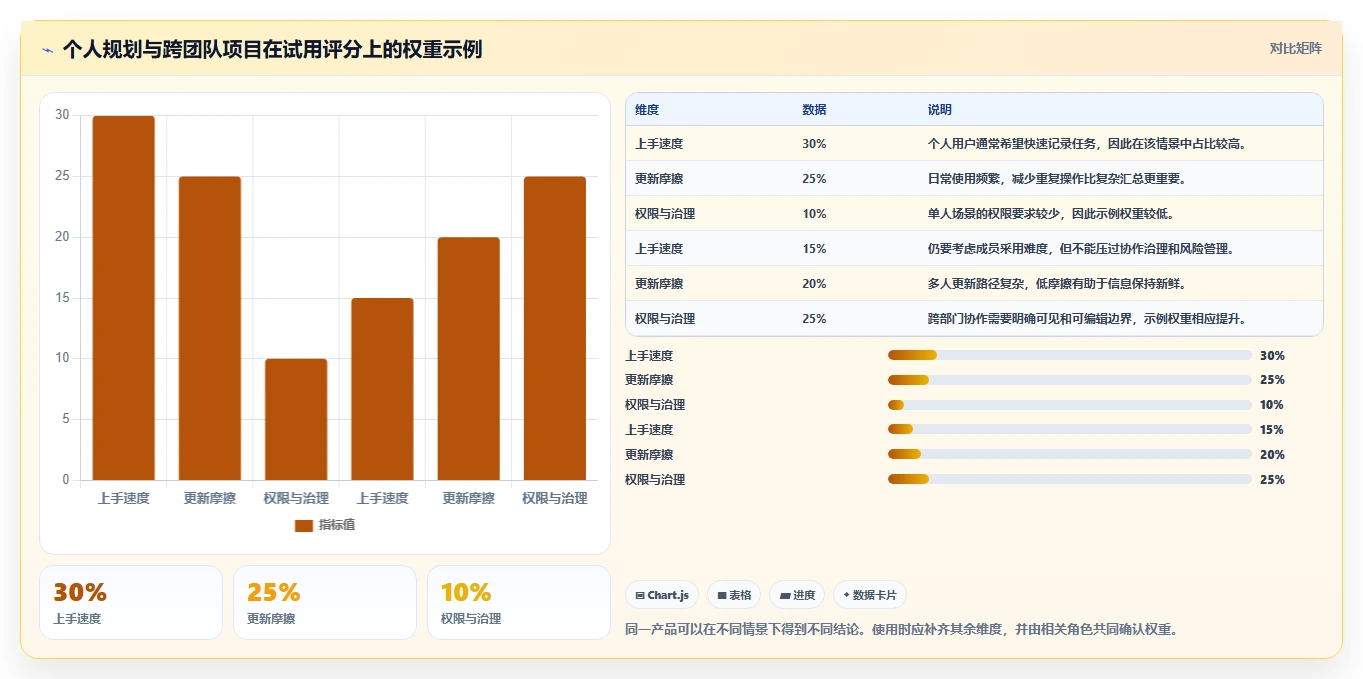
Task: Click the 权限与治理 progress bar showing 10%
Action: click(x=1070, y=405)
